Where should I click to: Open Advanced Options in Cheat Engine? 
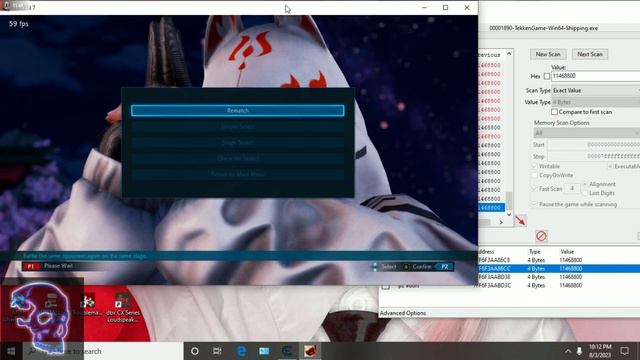click(403, 313)
